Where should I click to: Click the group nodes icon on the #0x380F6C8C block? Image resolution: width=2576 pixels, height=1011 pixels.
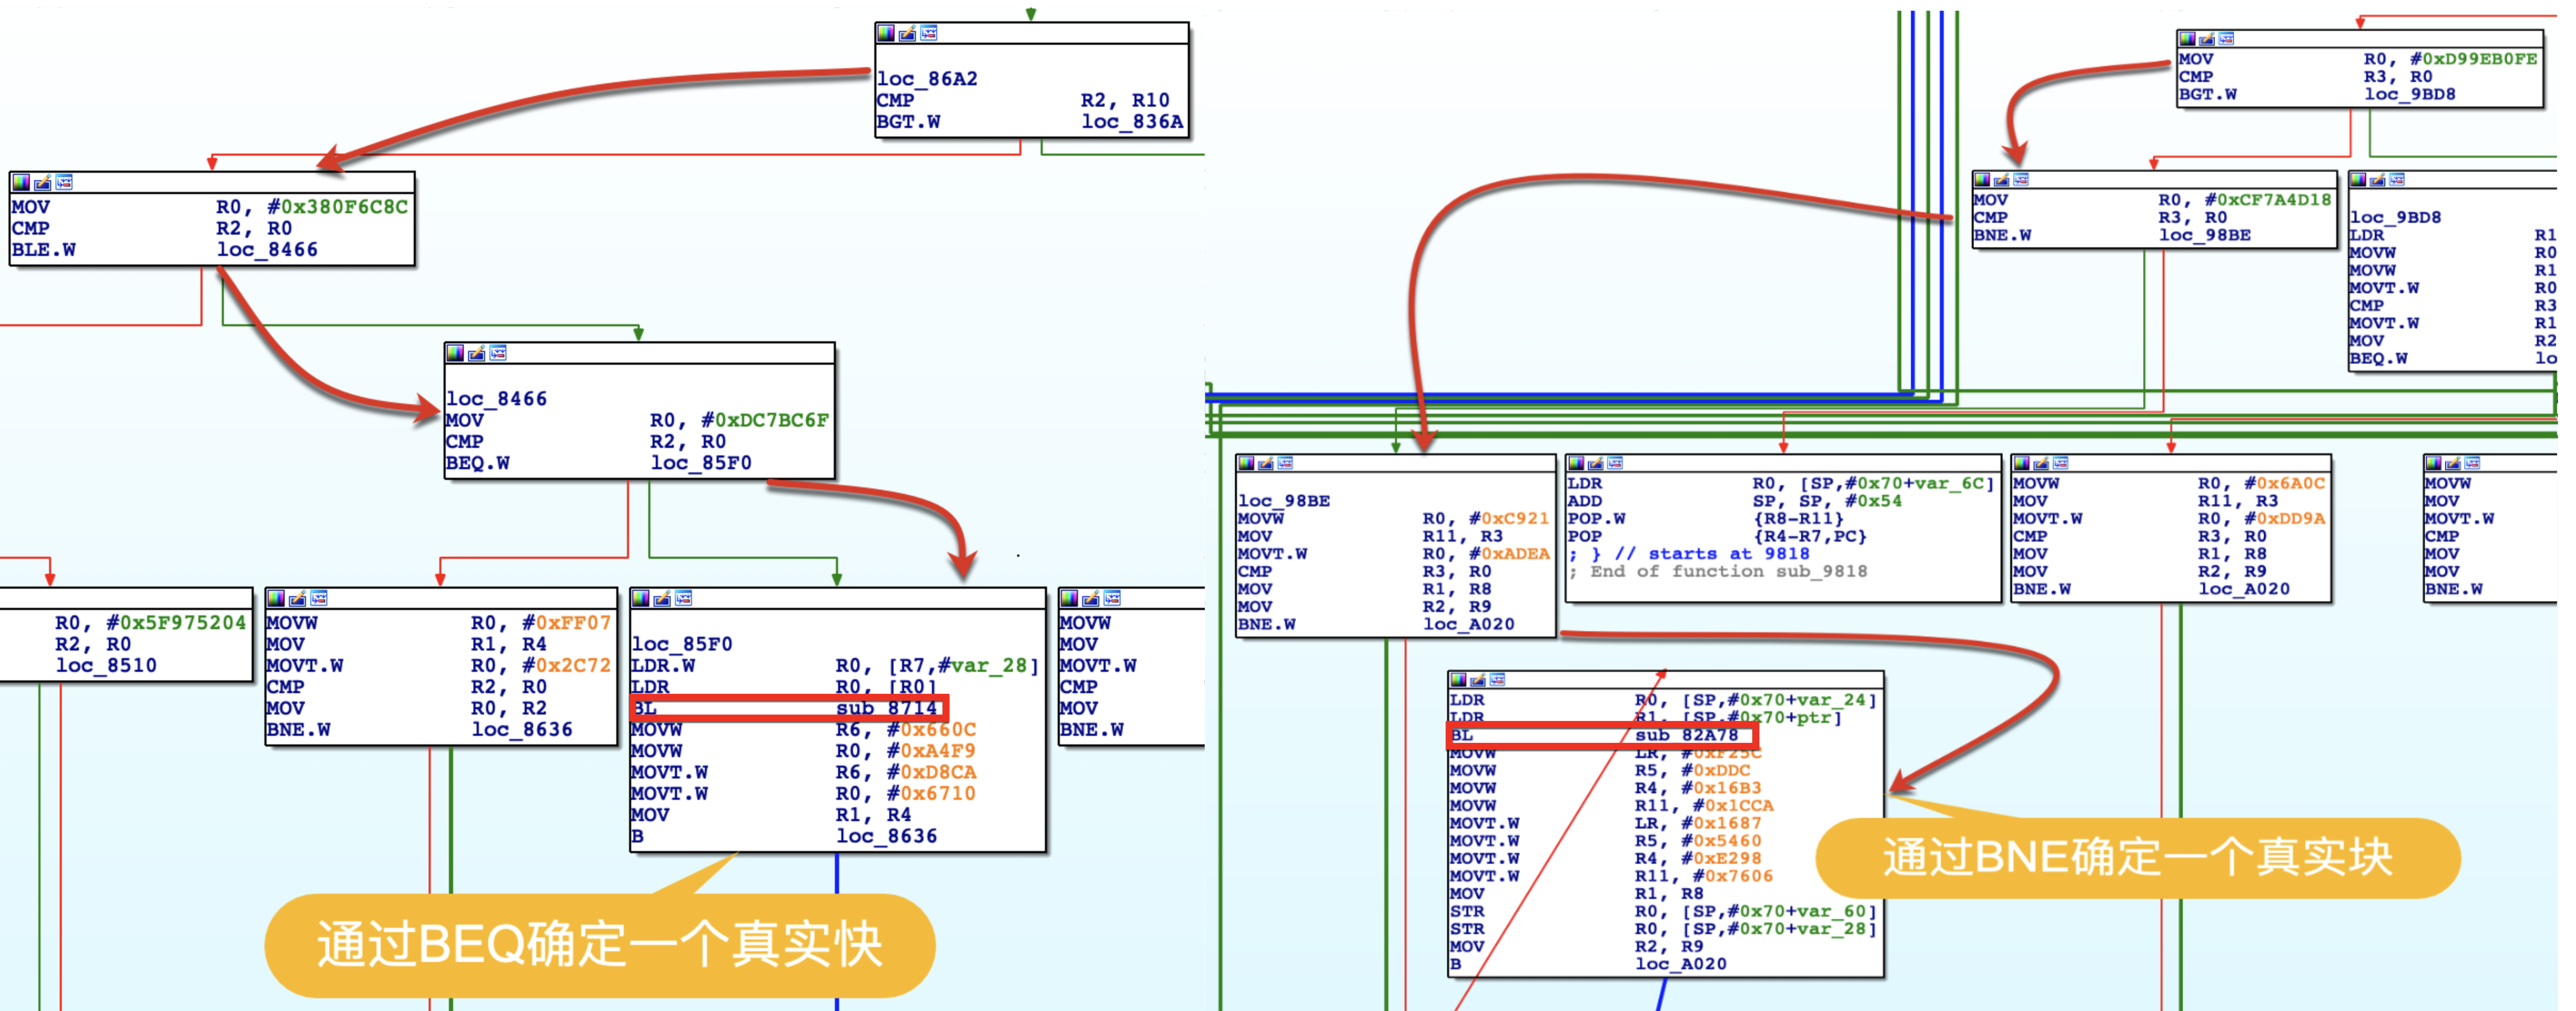click(64, 182)
